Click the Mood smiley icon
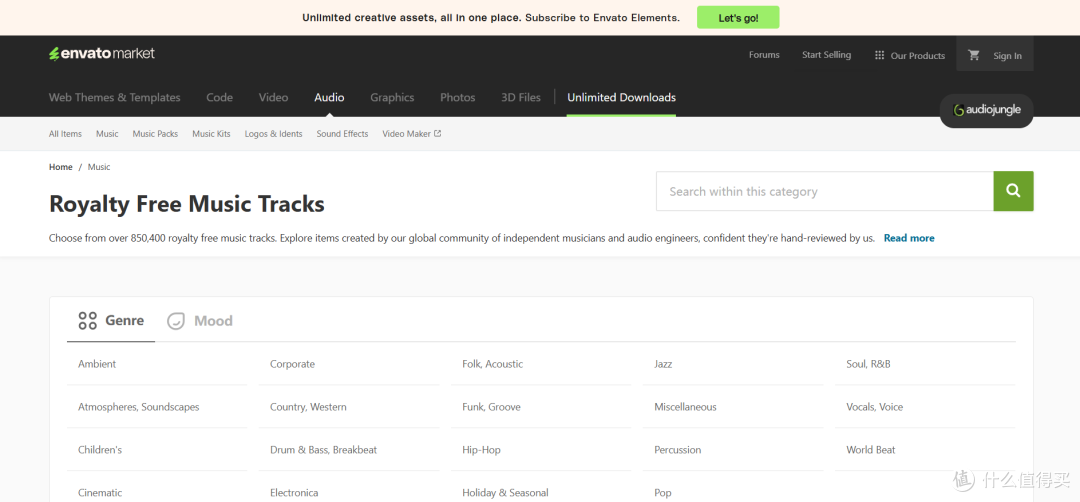Viewport: 1080px width, 502px height. pos(176,321)
